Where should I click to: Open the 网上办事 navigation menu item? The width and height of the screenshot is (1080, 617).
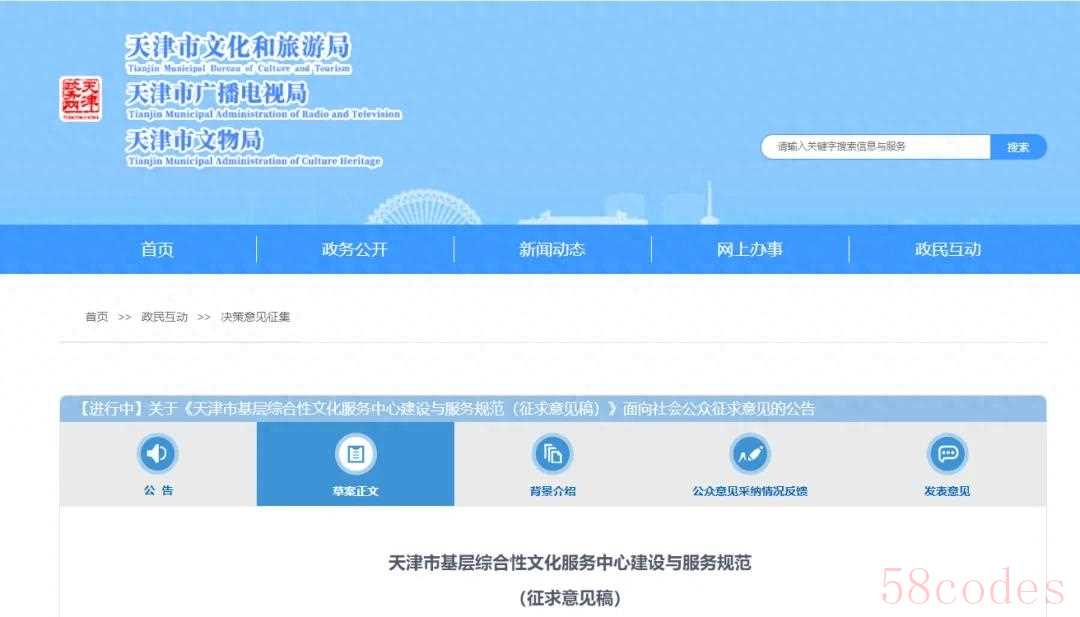point(750,249)
